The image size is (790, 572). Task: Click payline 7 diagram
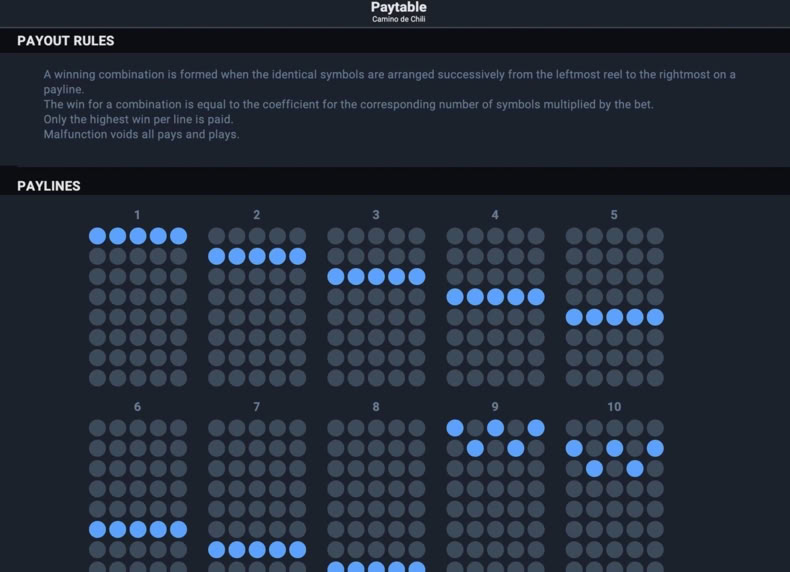(x=257, y=495)
